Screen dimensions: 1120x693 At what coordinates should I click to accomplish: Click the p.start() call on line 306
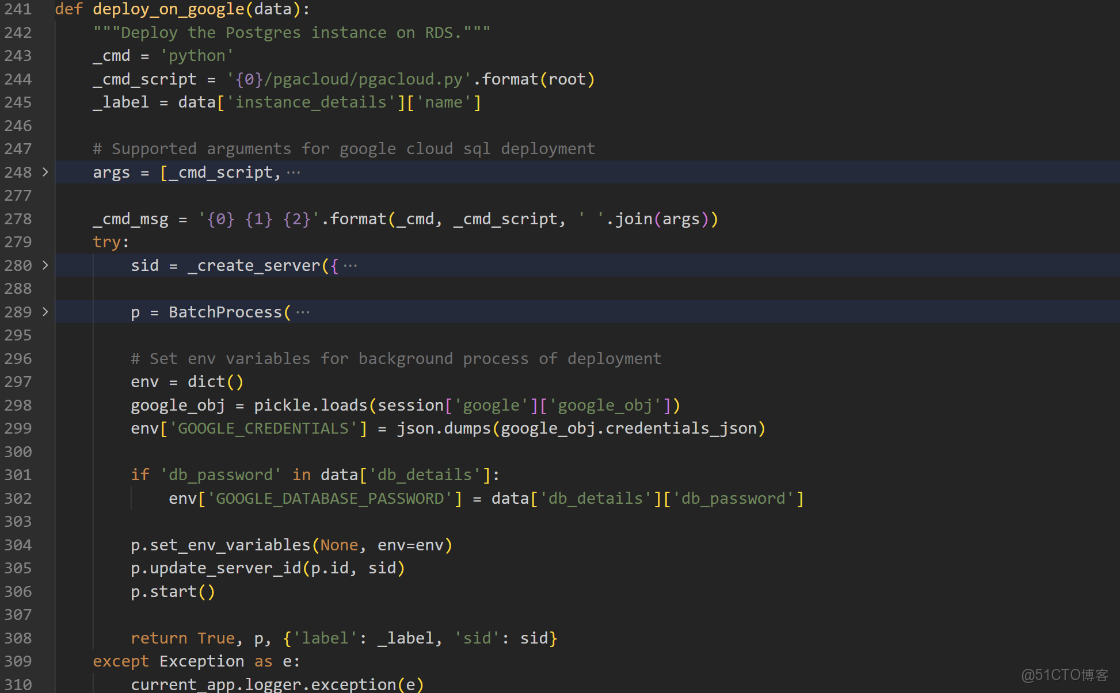point(170,591)
